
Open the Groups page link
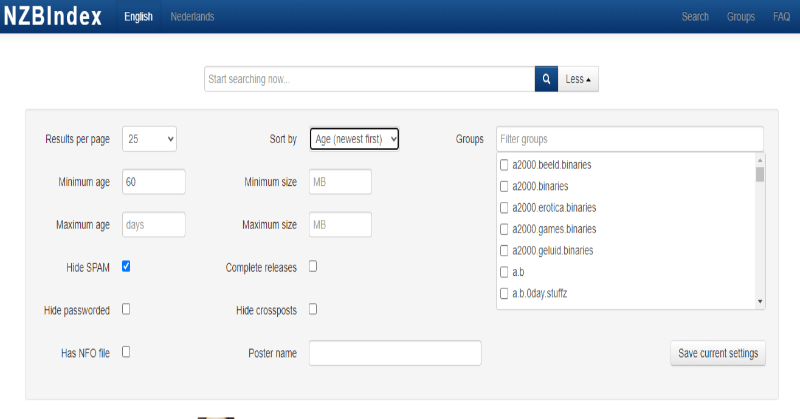[741, 17]
